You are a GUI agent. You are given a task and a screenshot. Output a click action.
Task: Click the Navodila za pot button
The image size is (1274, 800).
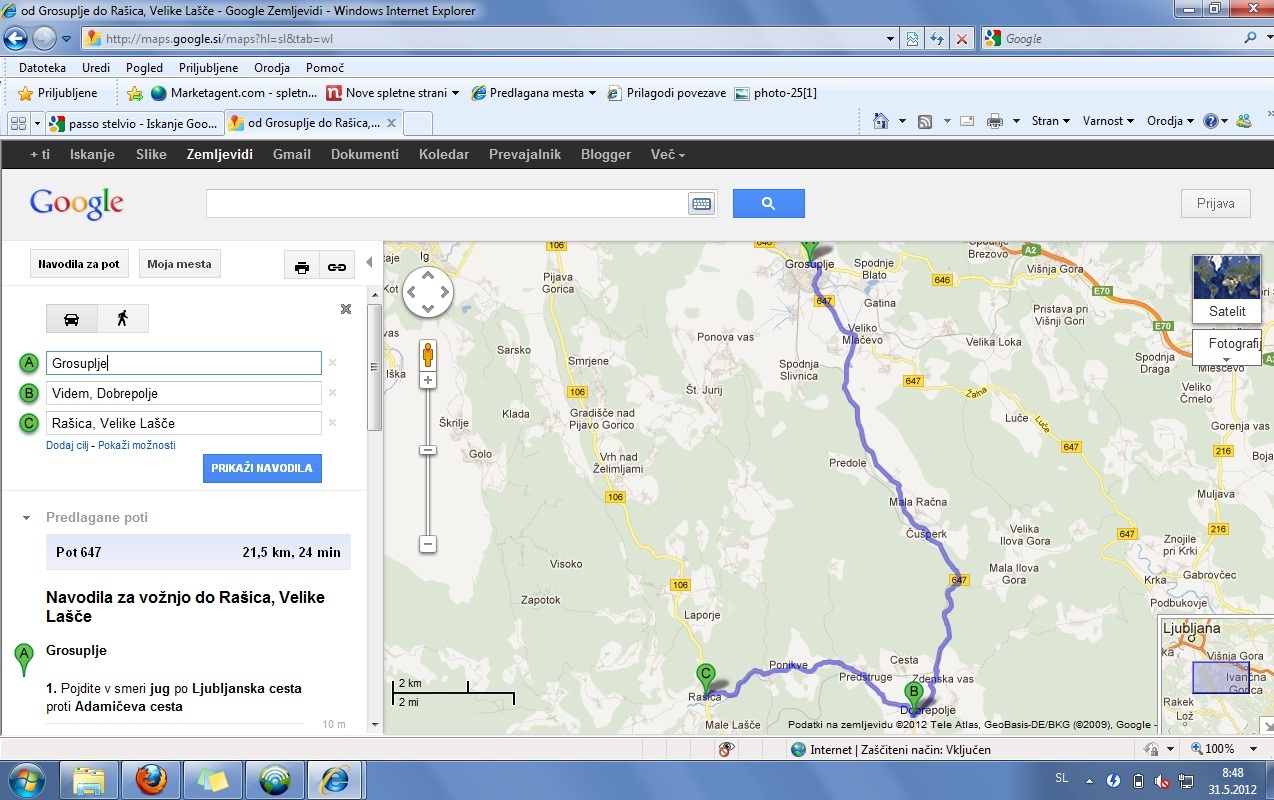(x=79, y=264)
